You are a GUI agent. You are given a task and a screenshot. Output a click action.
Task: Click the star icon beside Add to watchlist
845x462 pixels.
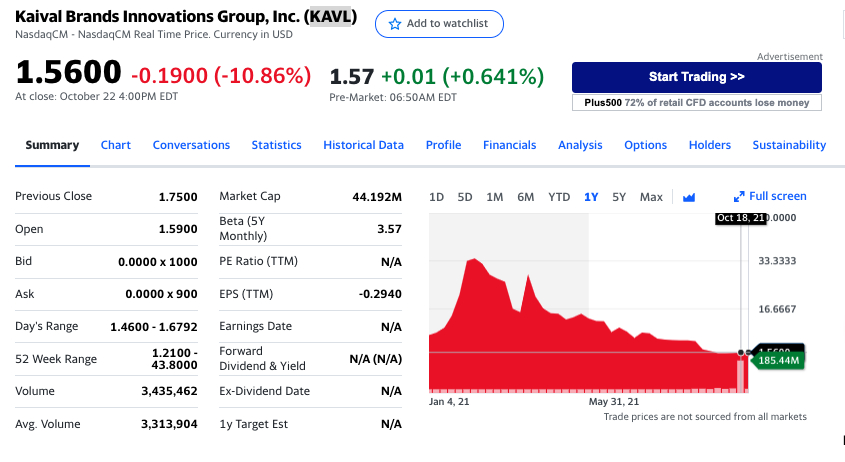[x=394, y=24]
